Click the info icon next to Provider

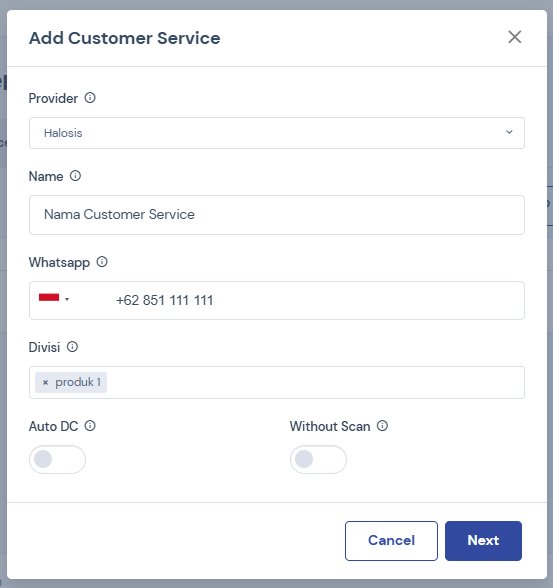coord(90,98)
